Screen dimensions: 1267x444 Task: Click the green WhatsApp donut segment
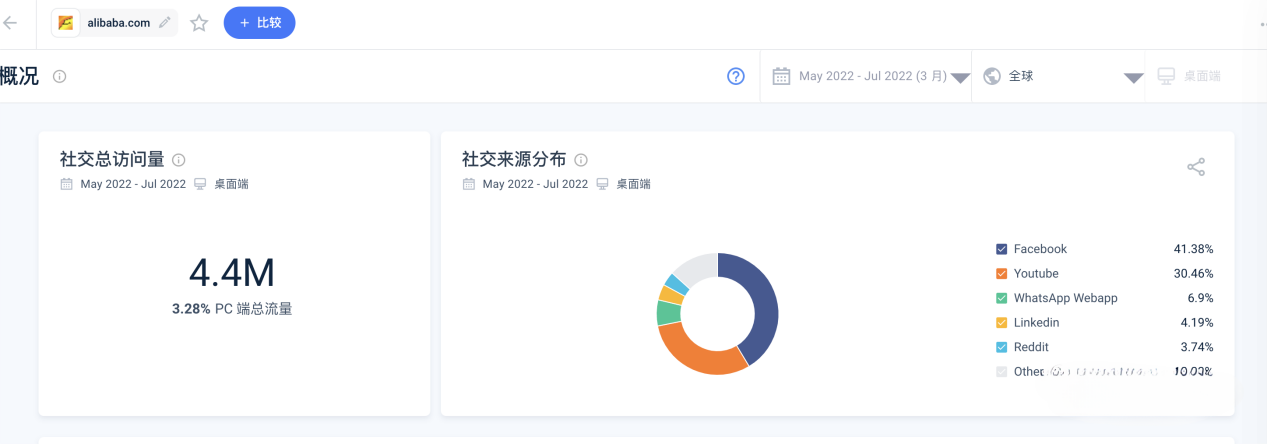click(668, 313)
